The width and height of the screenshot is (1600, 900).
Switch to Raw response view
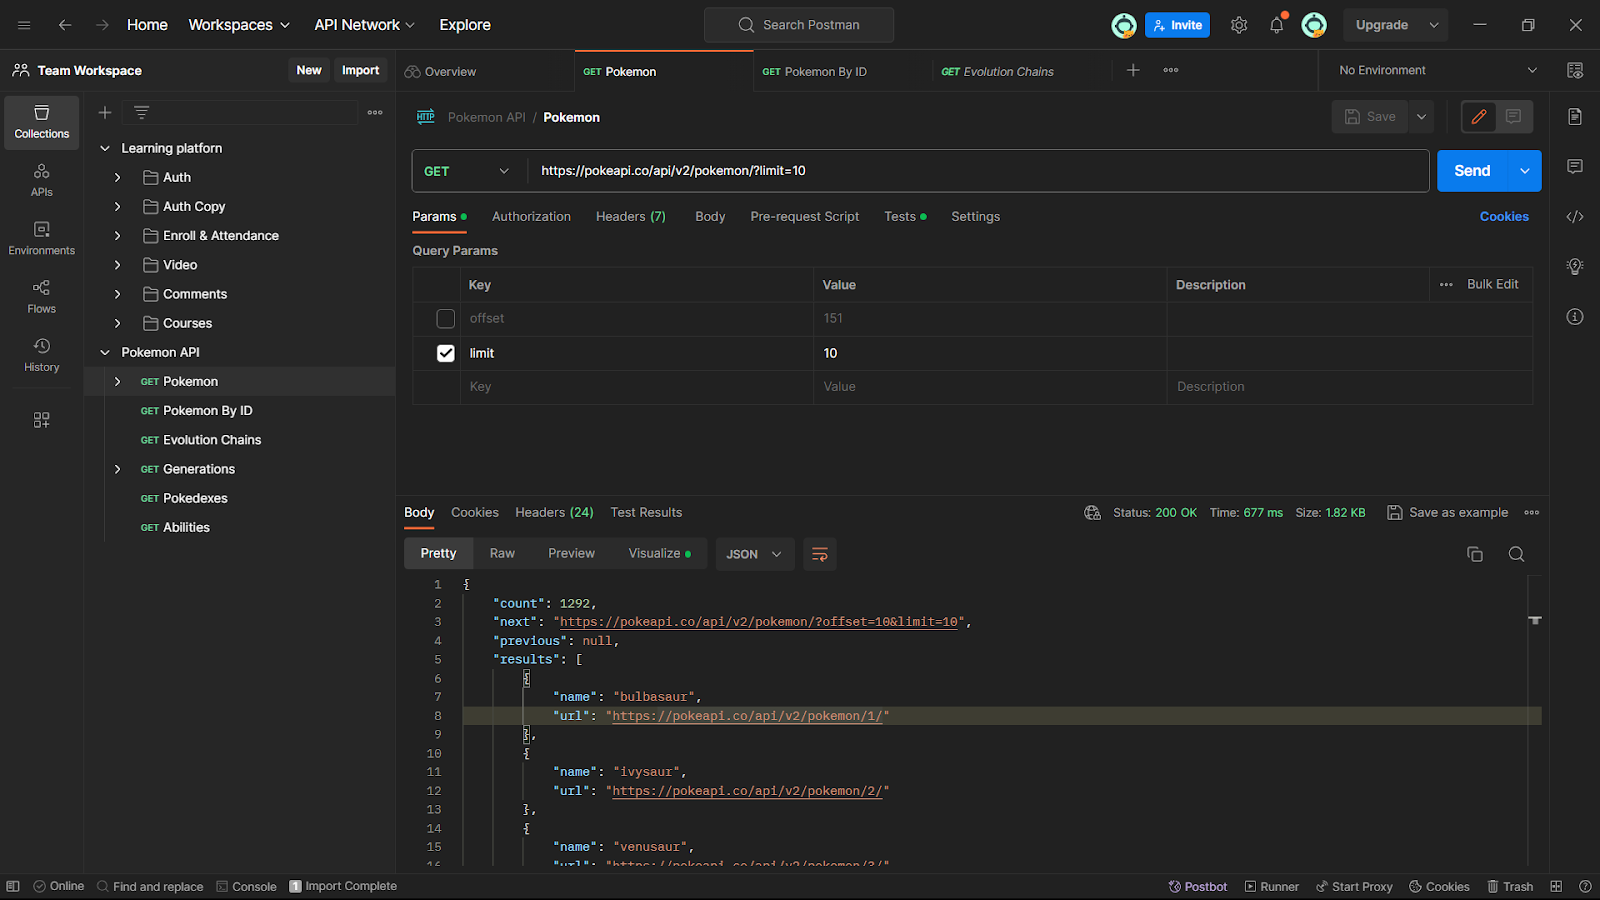[x=502, y=553]
